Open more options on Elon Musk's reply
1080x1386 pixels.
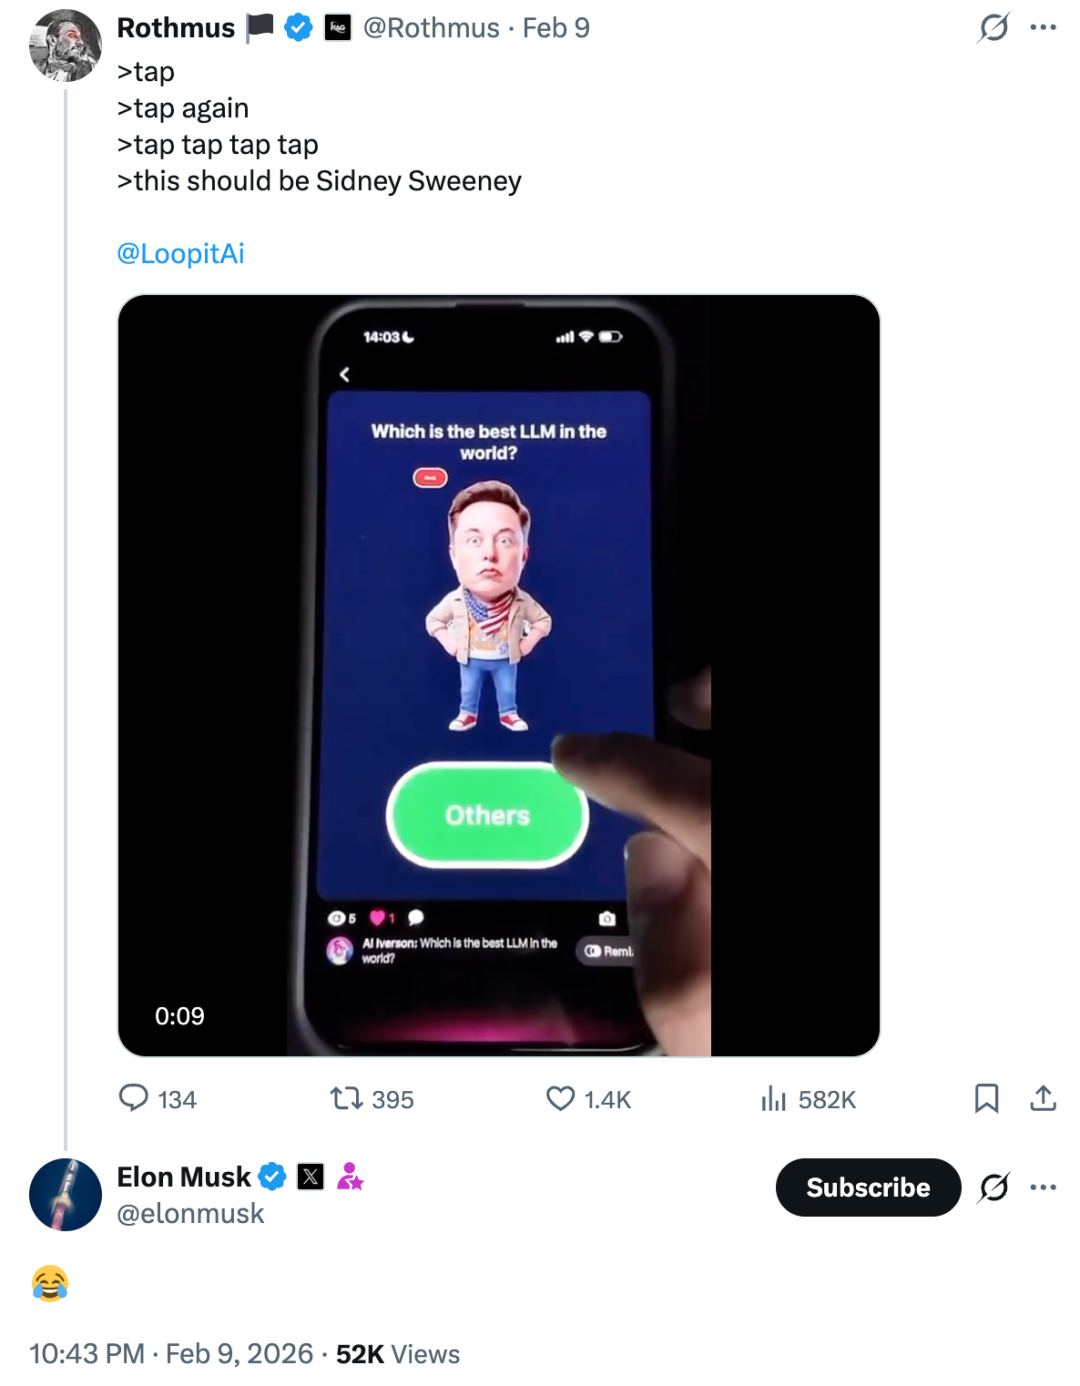coord(1043,1187)
